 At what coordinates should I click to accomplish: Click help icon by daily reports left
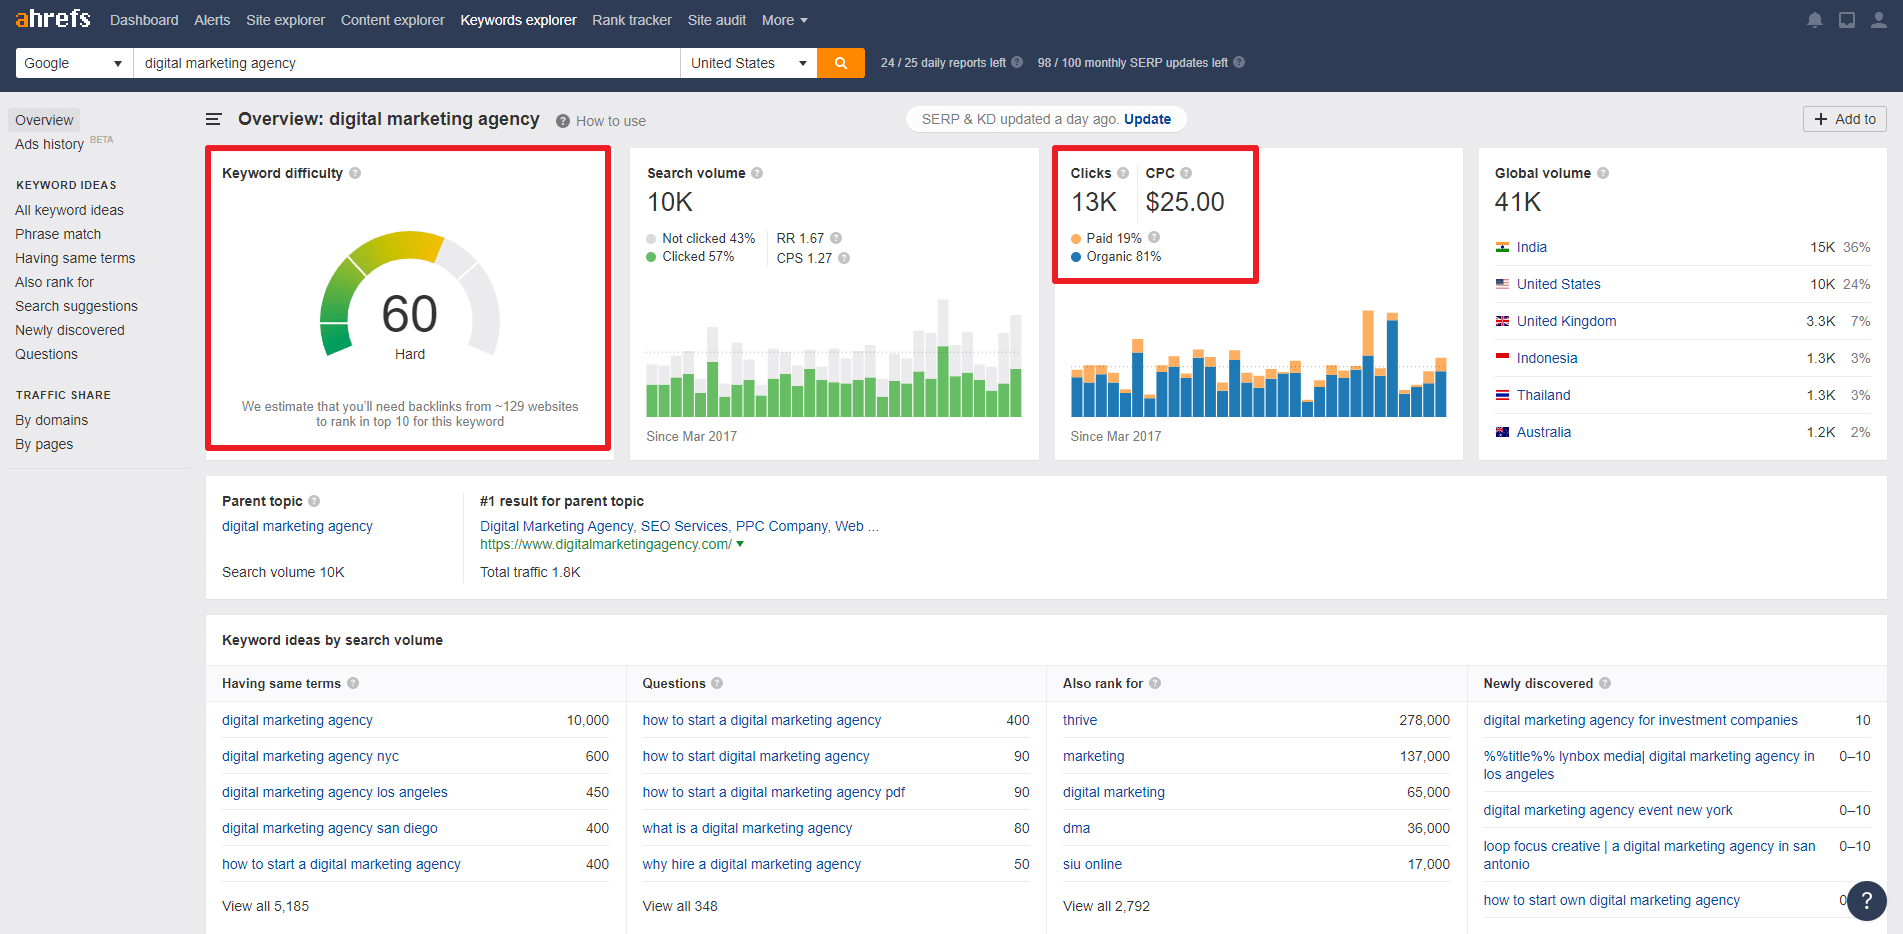[1017, 62]
